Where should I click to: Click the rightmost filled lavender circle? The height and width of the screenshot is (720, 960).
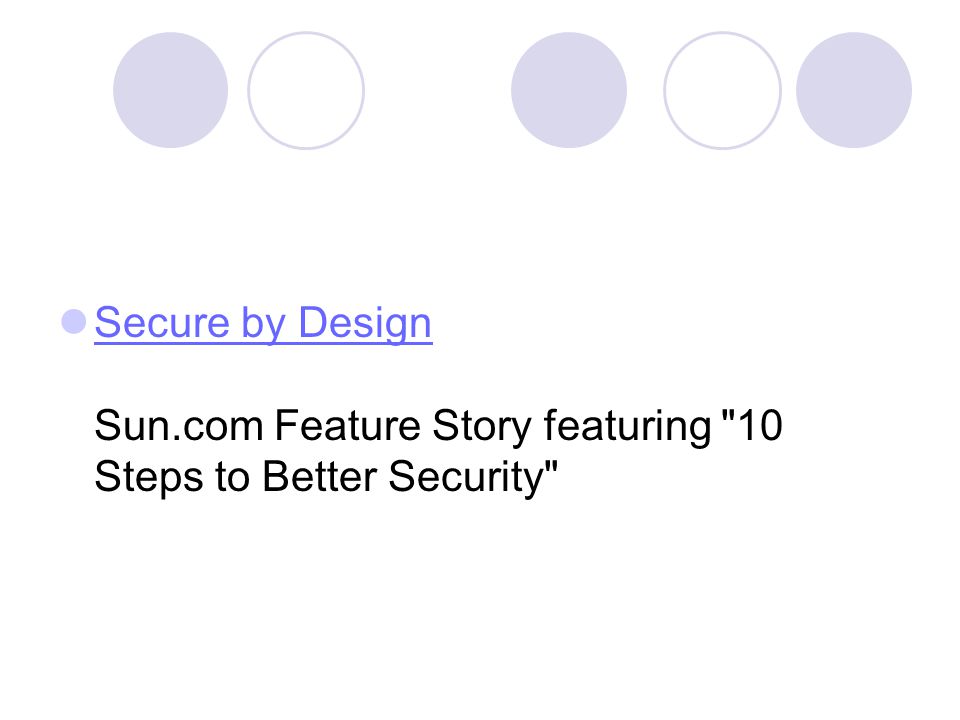853,90
